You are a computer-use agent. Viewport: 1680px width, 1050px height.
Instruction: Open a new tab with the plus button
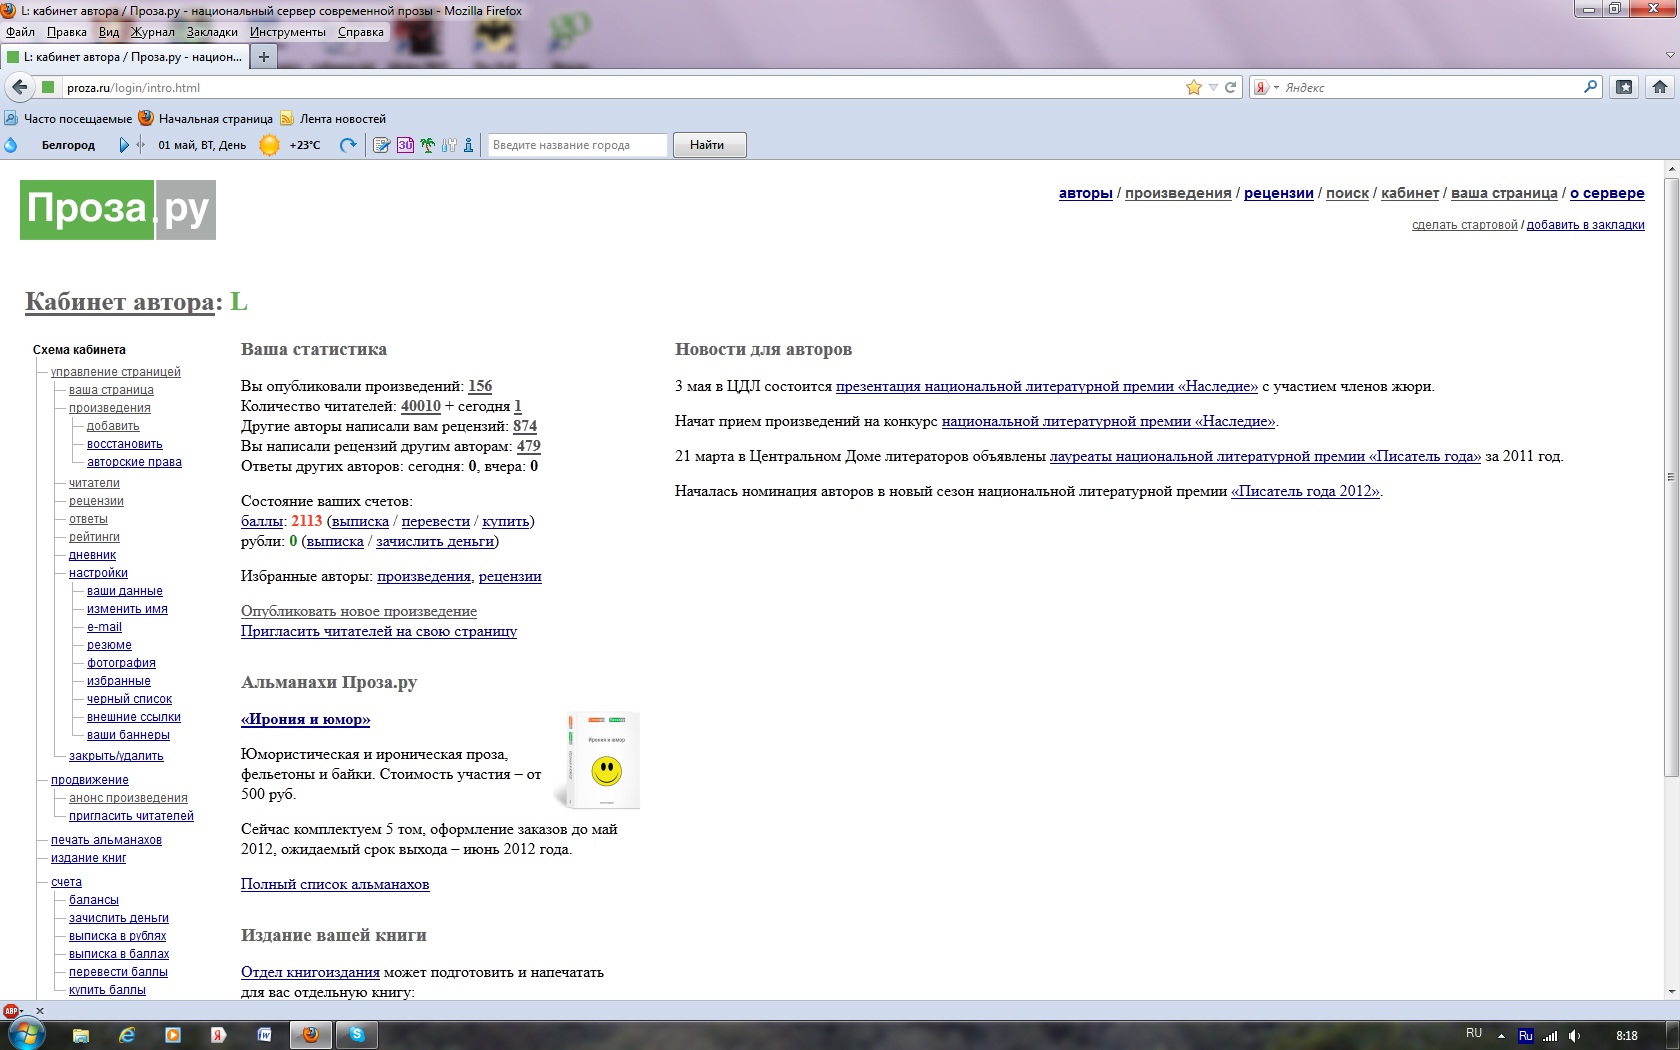pyautogui.click(x=264, y=57)
